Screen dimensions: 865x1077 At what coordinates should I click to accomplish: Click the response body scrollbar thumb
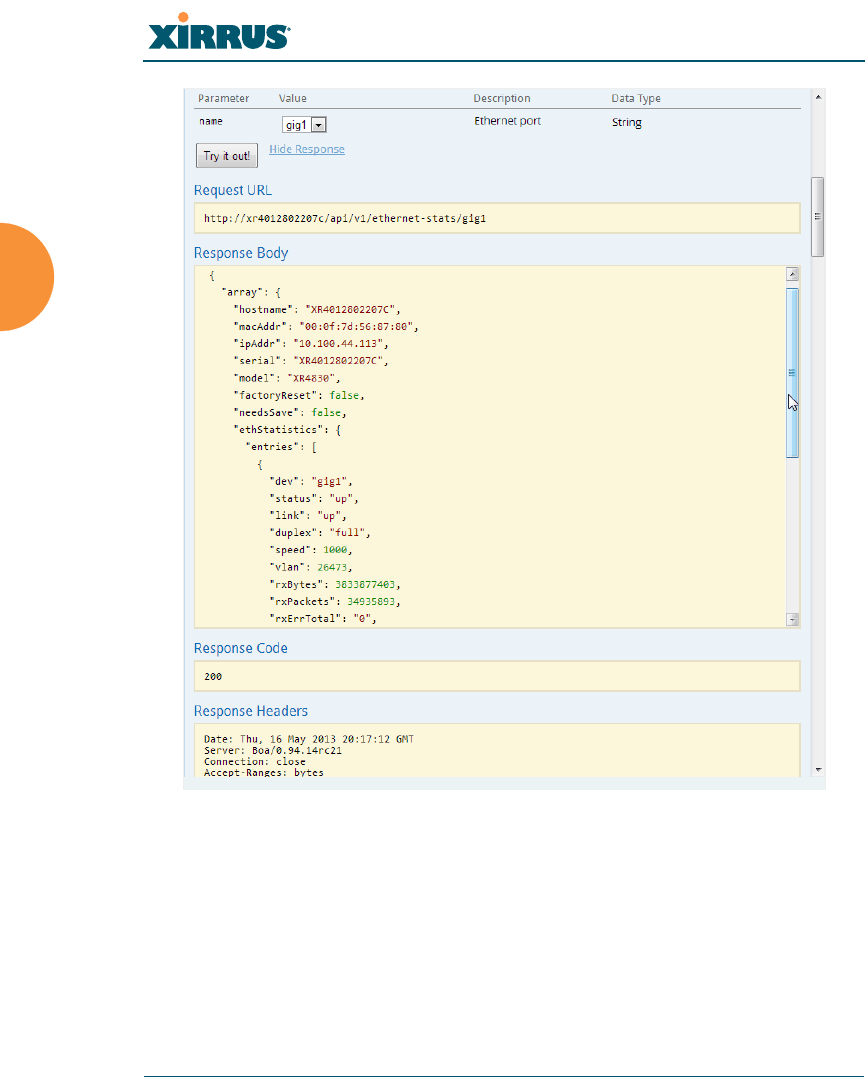tap(792, 373)
